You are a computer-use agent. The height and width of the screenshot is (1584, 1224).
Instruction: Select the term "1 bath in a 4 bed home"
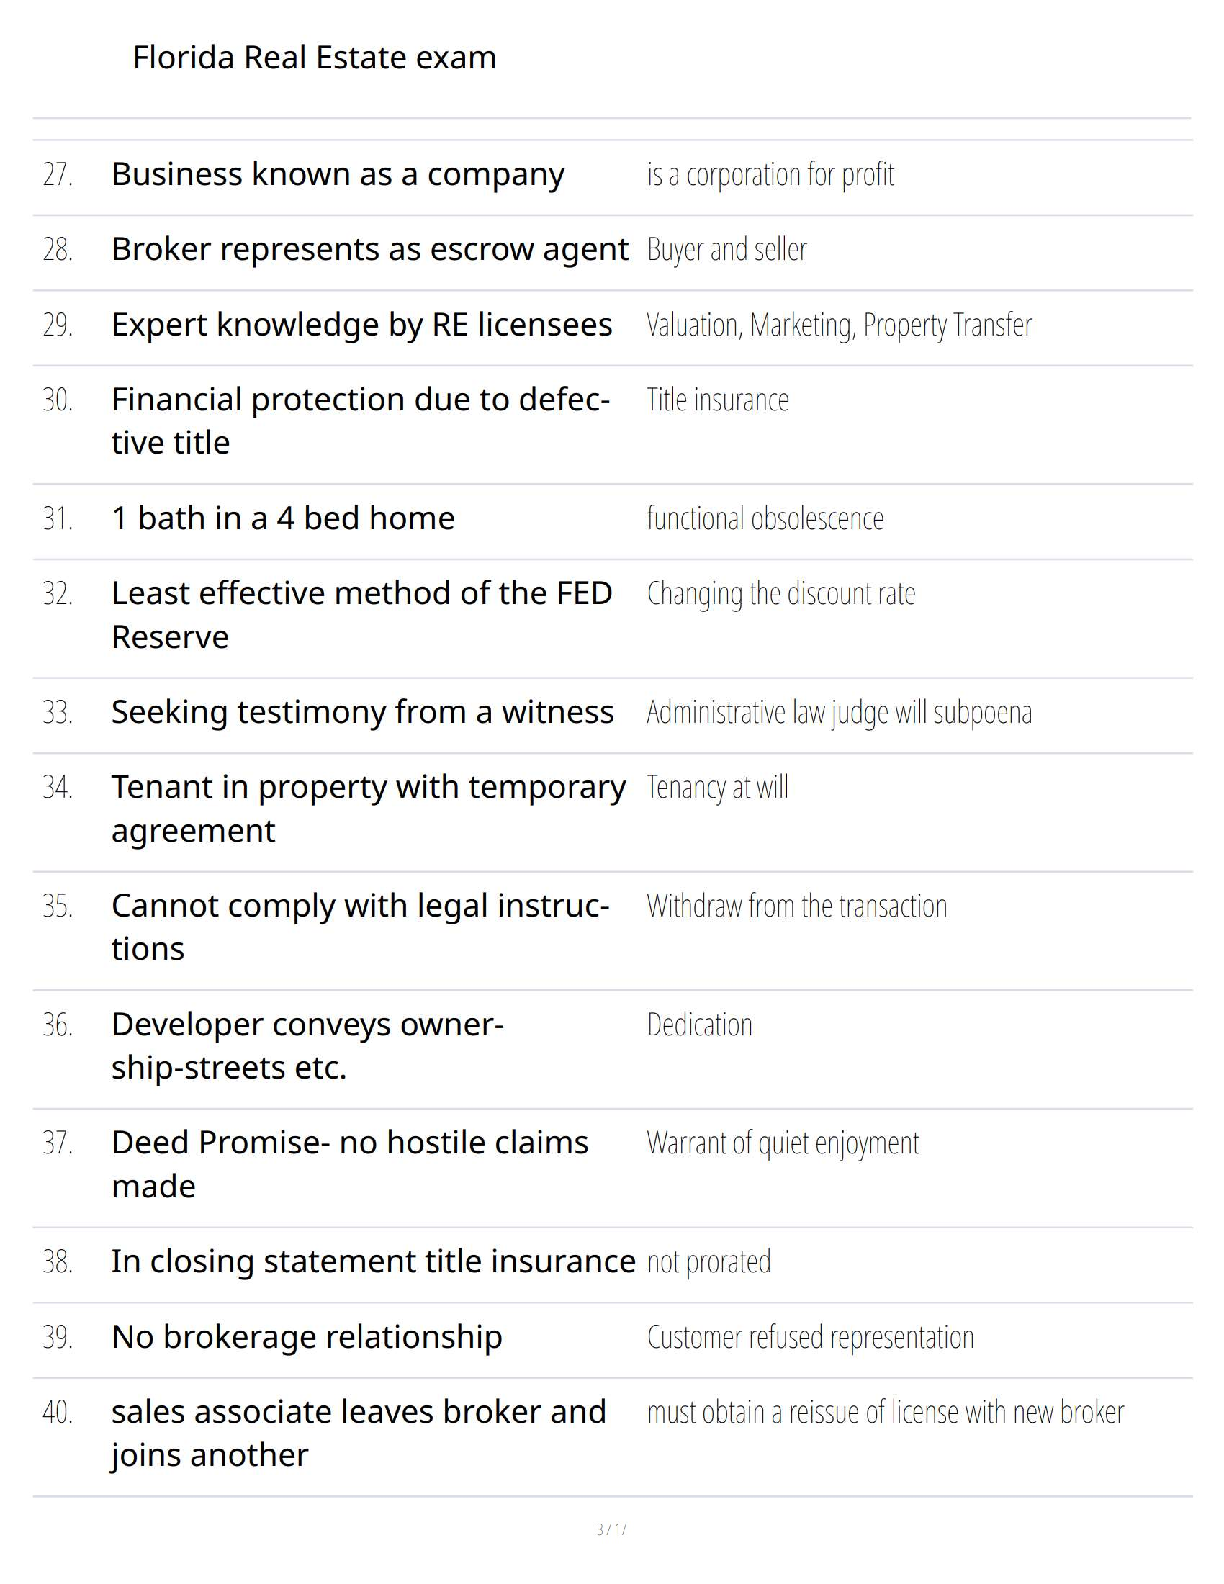click(x=283, y=518)
